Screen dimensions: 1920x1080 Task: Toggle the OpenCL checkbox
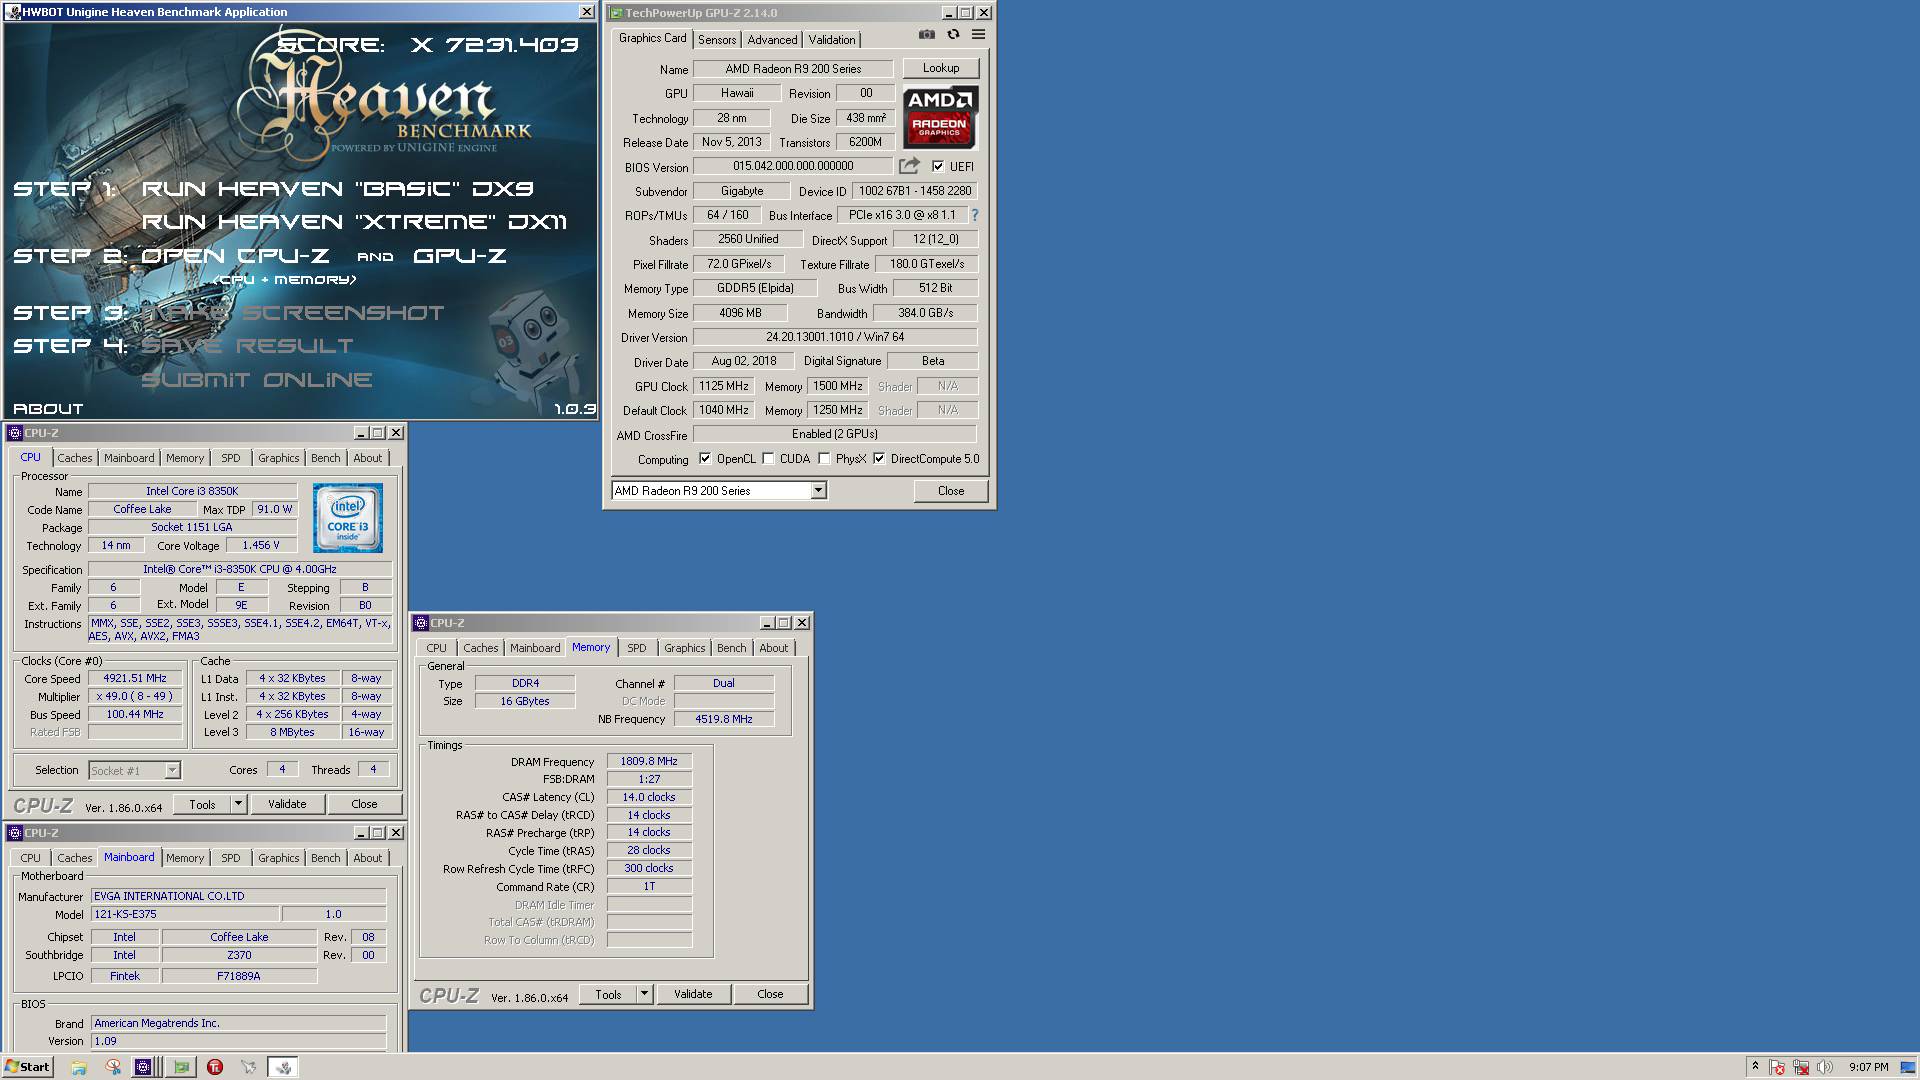pos(705,459)
